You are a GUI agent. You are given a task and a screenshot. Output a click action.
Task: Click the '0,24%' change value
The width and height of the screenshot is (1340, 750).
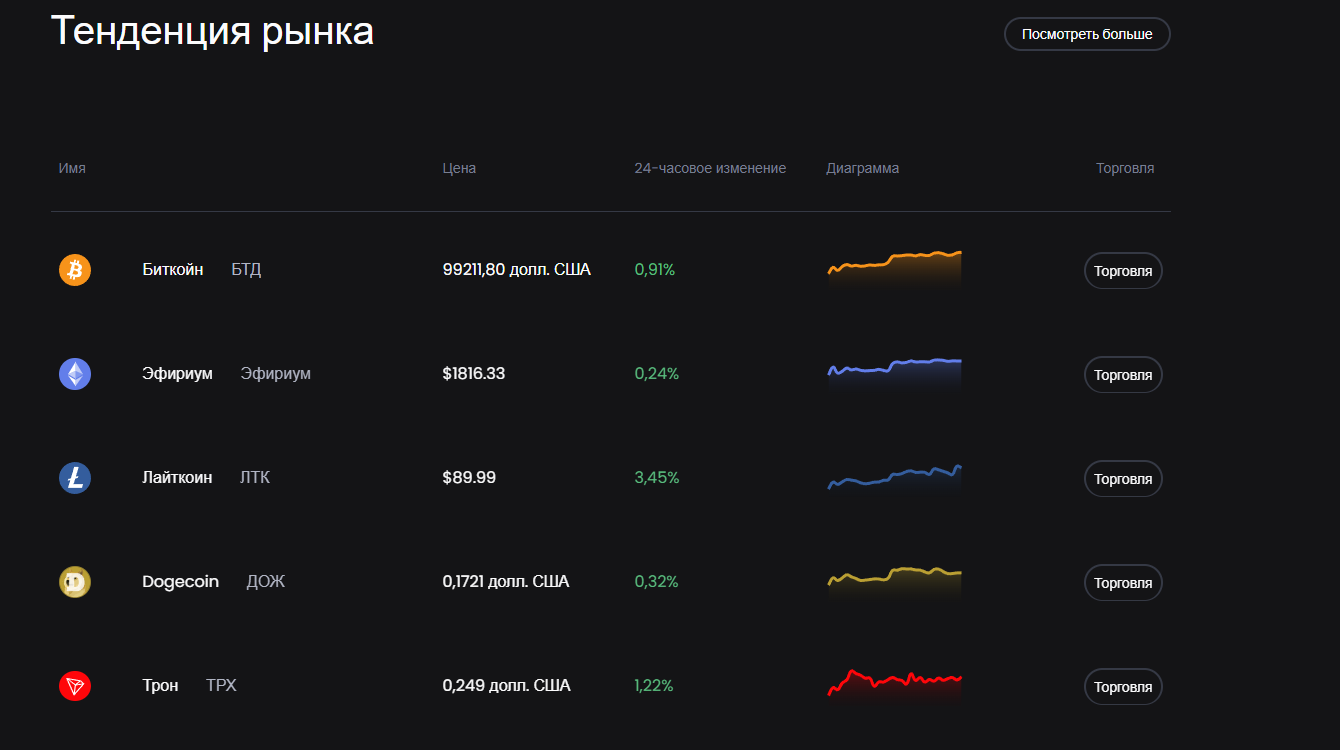657,373
